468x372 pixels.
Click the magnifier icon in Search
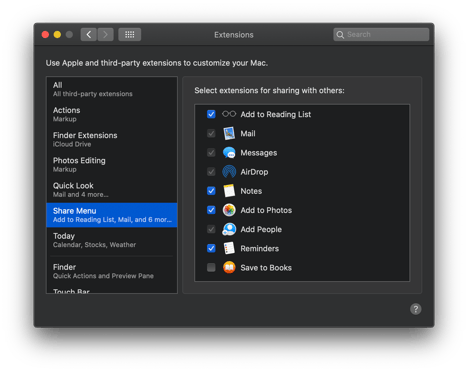click(340, 35)
